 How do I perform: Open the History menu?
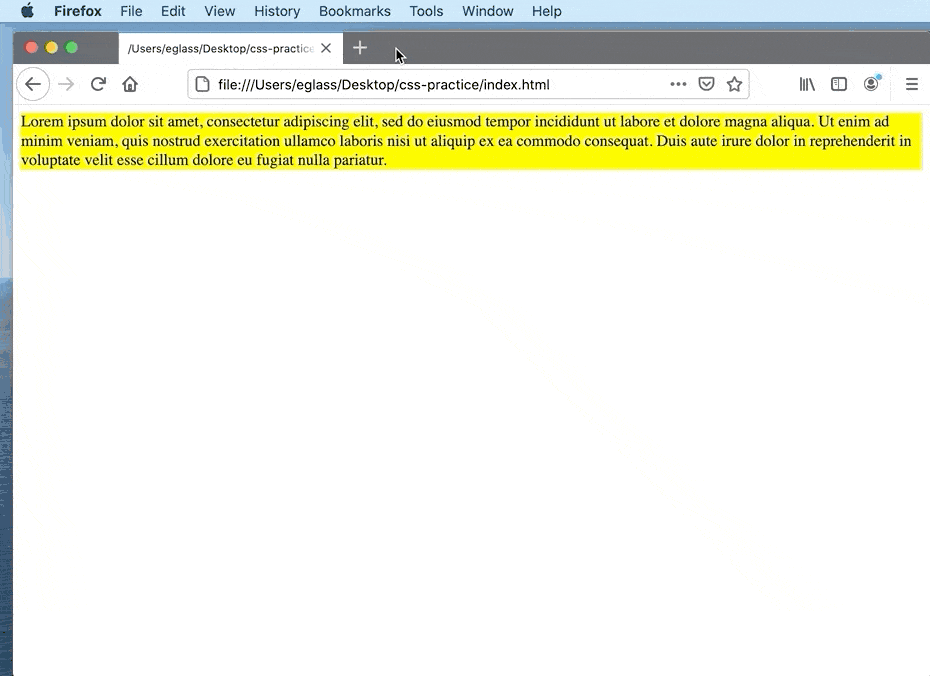click(x=277, y=11)
